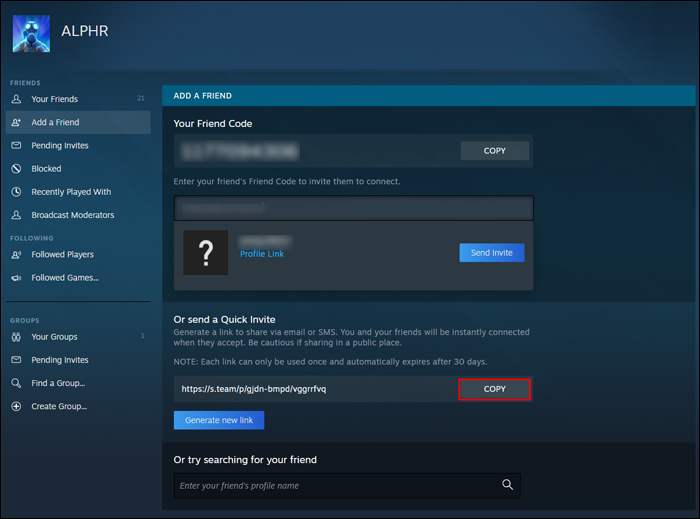The height and width of the screenshot is (519, 700).
Task: Click the Followed Games megaphone icon
Action: (x=16, y=278)
